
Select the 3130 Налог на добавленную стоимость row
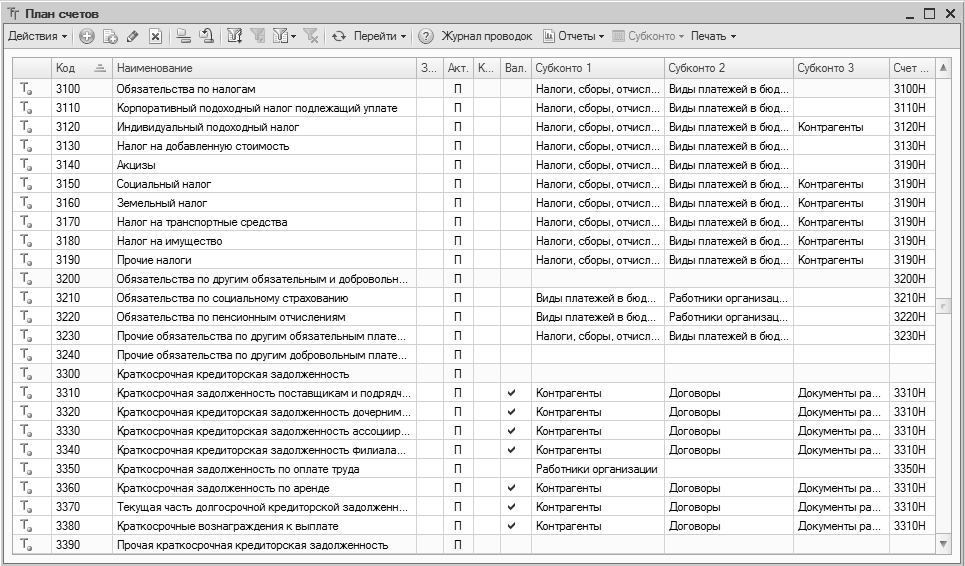(x=260, y=146)
